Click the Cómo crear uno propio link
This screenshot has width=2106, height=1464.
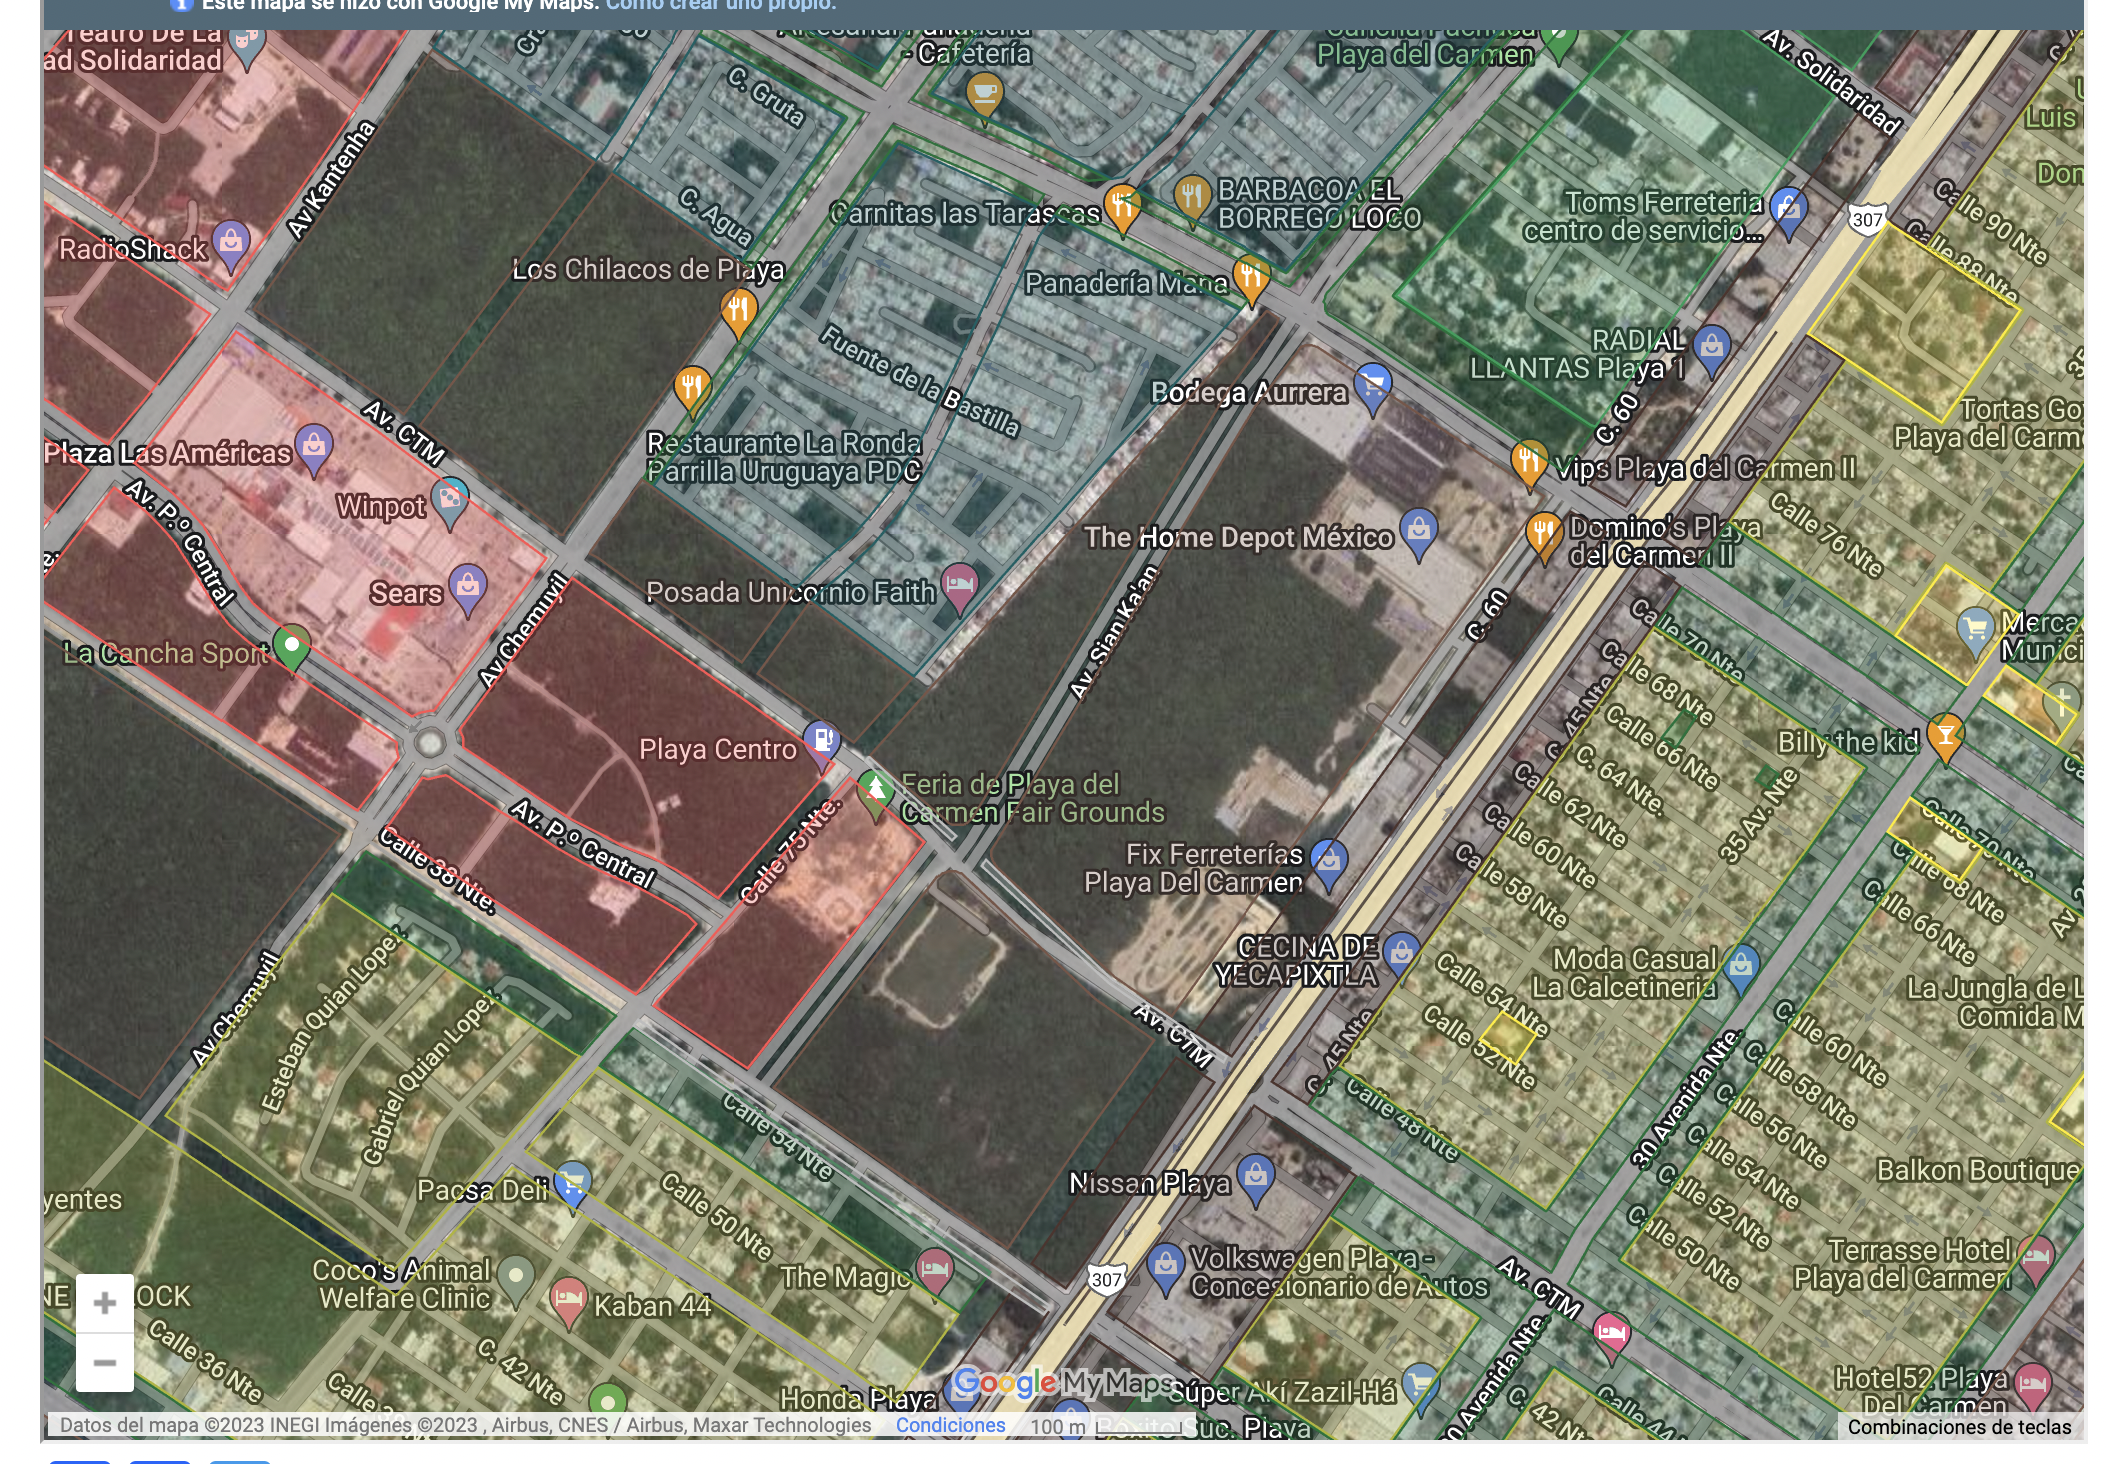720,5
